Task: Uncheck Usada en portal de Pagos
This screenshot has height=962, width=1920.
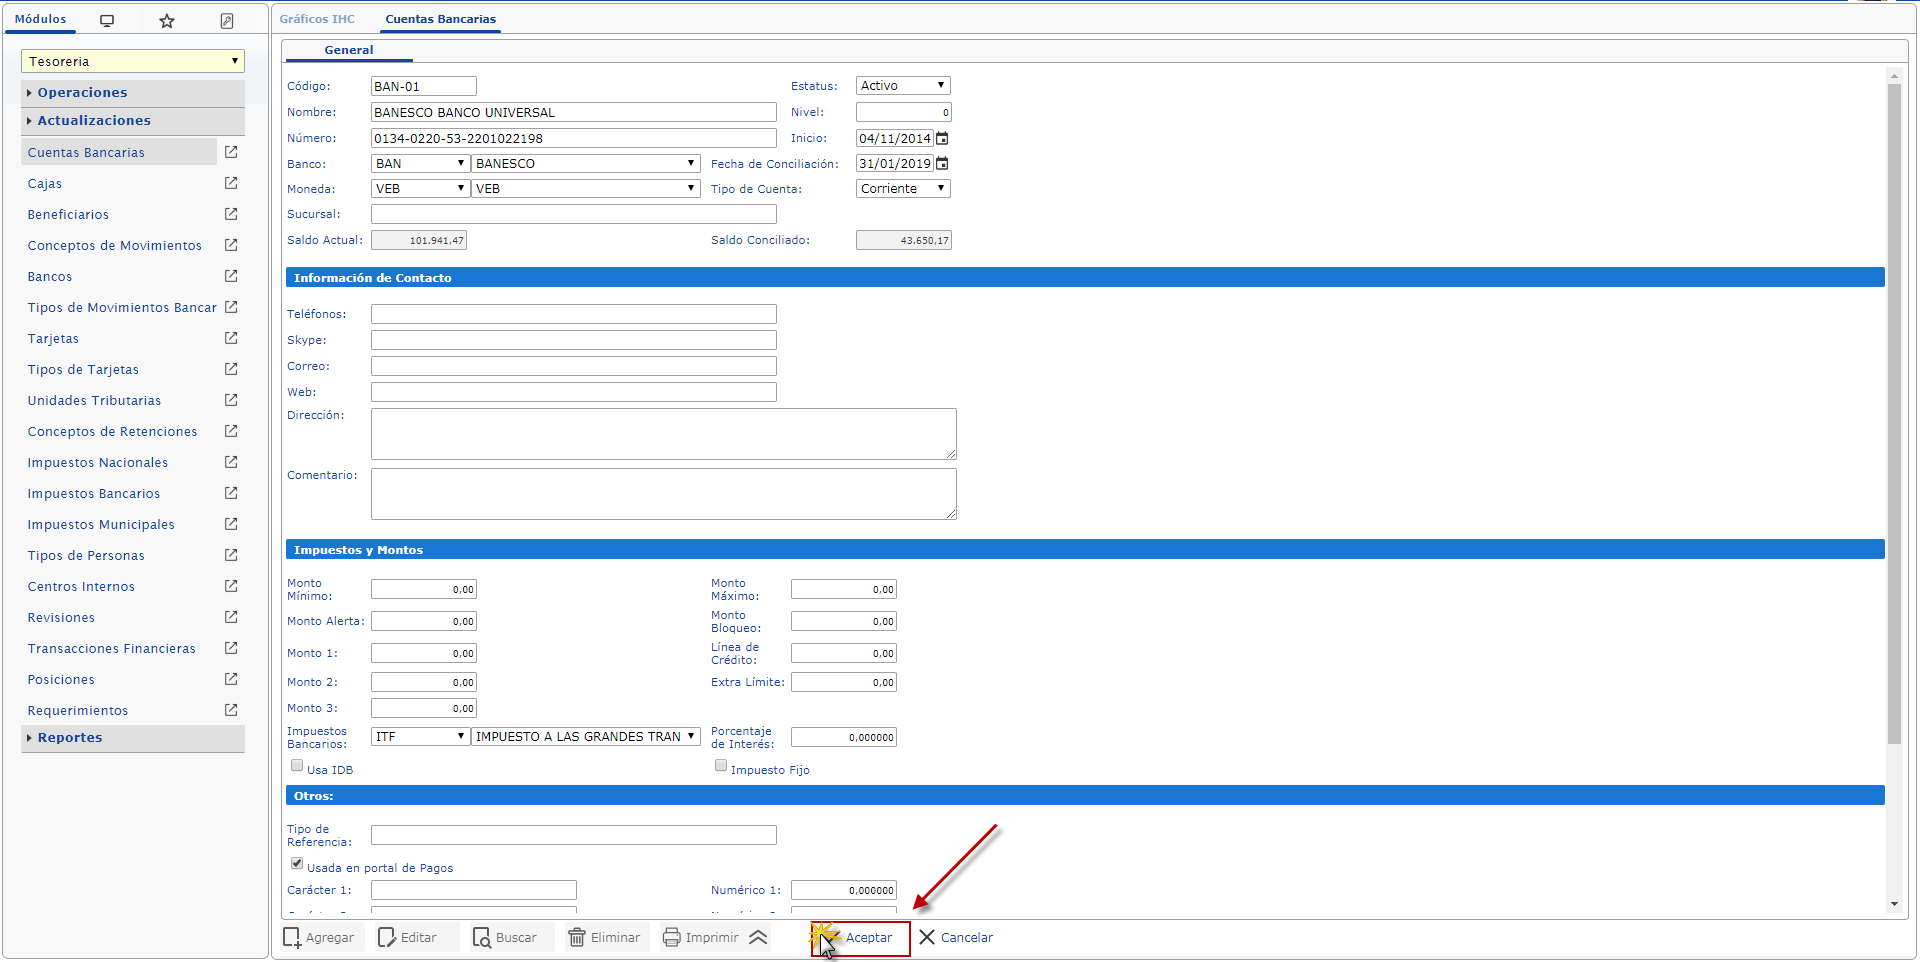Action: [x=297, y=864]
